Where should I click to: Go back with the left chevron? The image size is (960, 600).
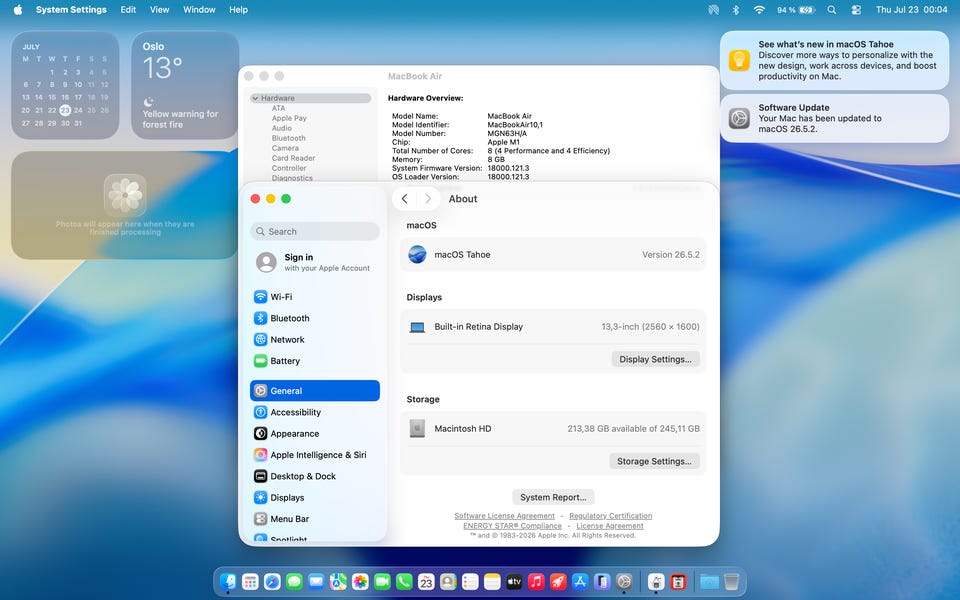click(405, 198)
